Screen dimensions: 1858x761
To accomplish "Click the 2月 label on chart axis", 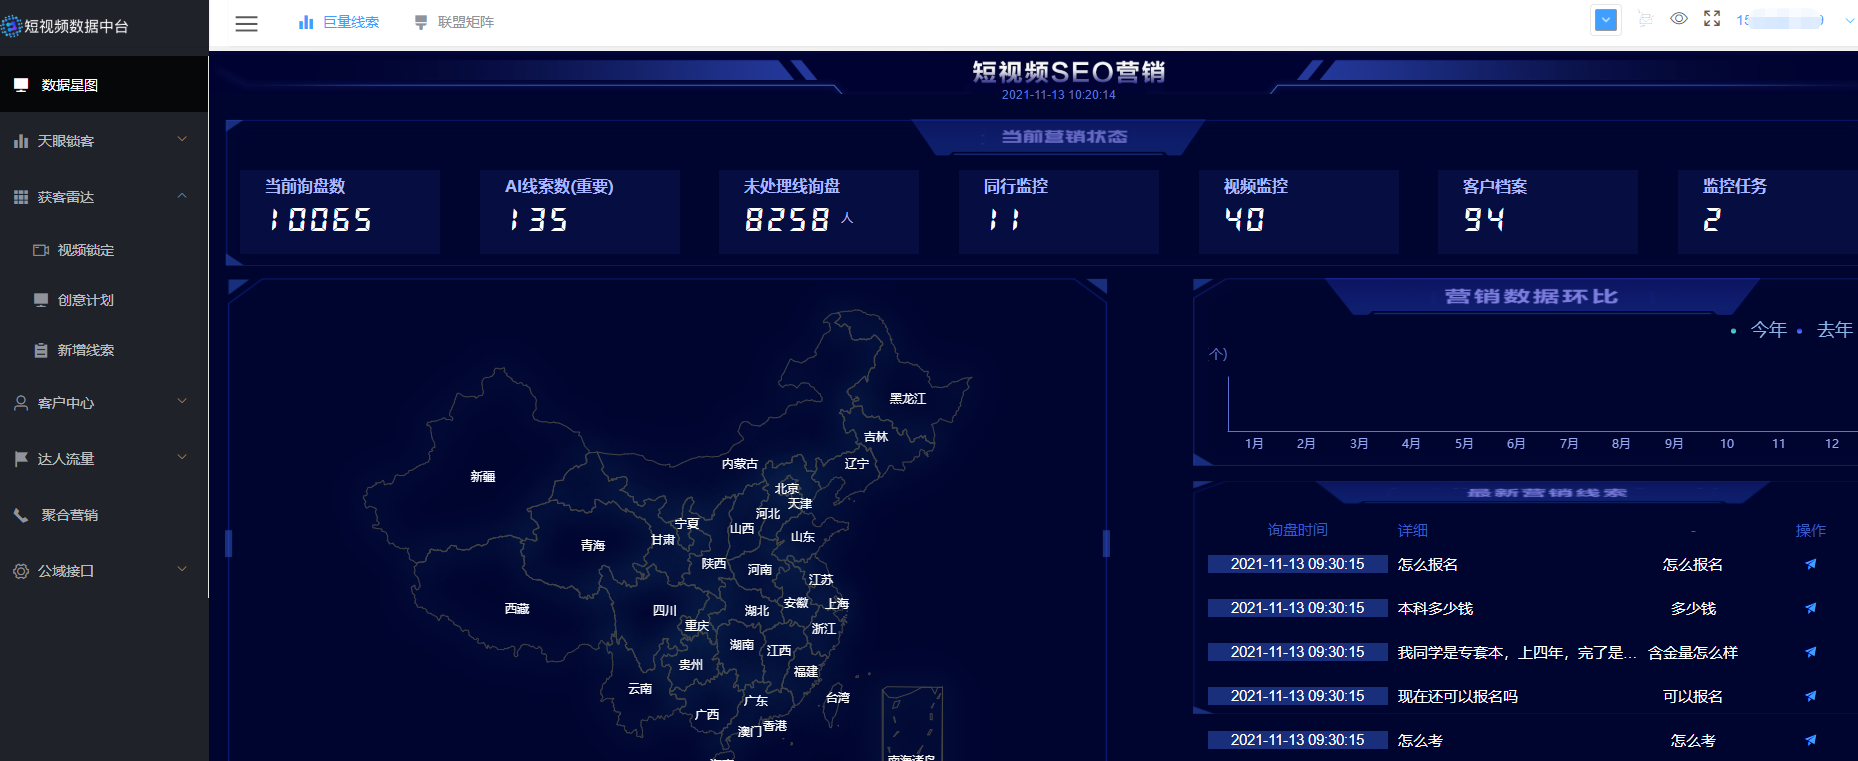I will click(x=1306, y=444).
